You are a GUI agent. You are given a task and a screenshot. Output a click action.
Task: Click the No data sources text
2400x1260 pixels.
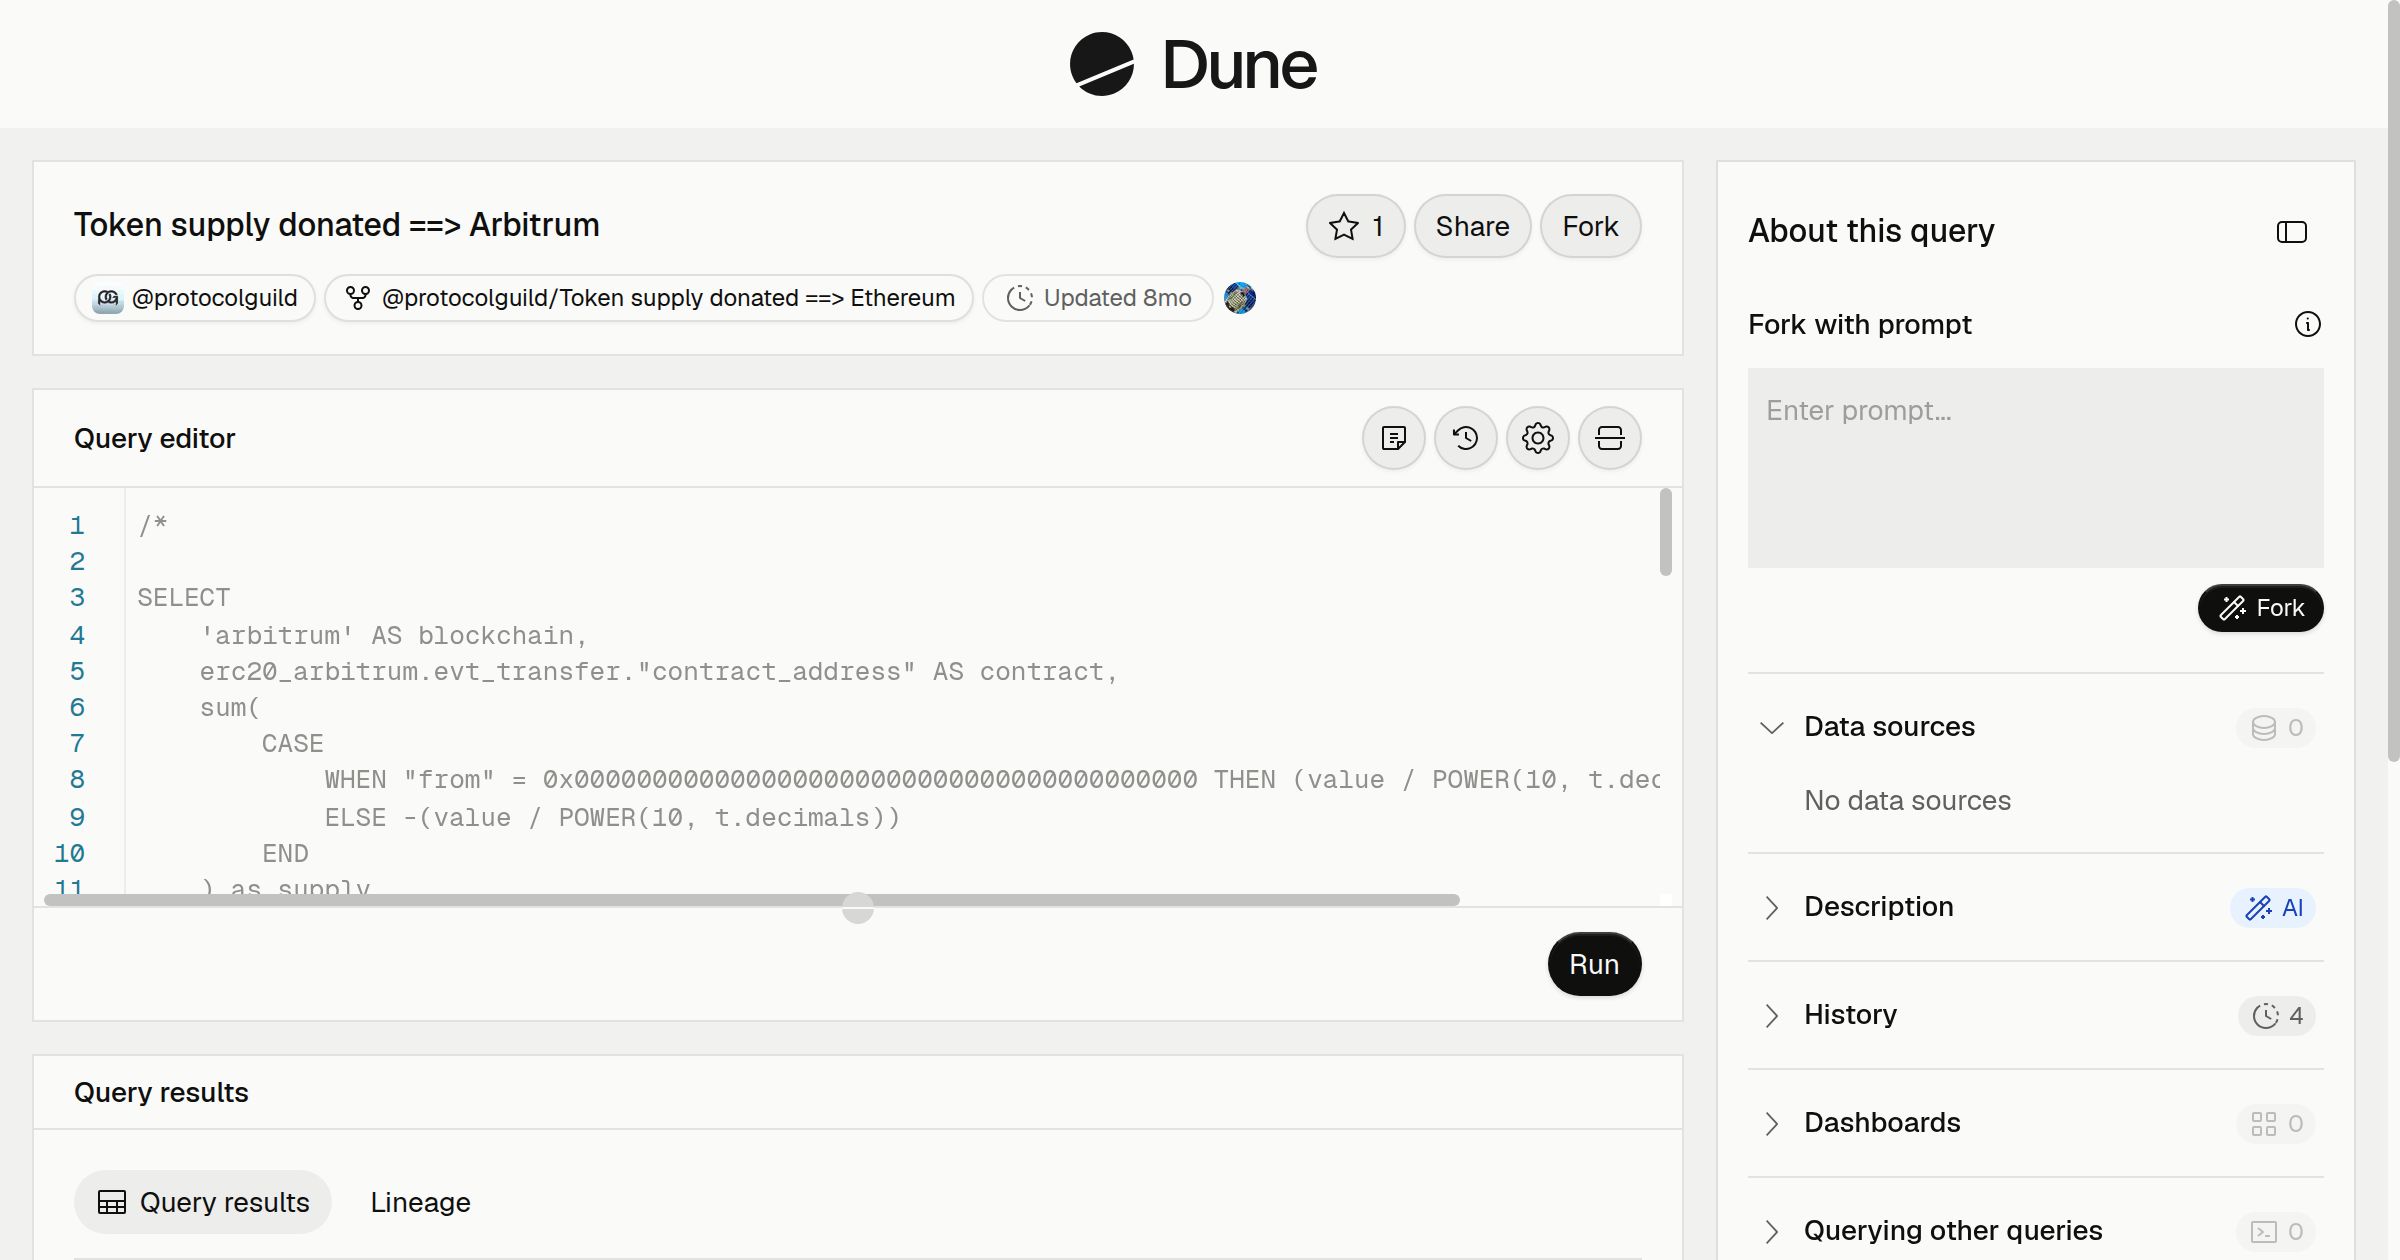(x=1907, y=801)
